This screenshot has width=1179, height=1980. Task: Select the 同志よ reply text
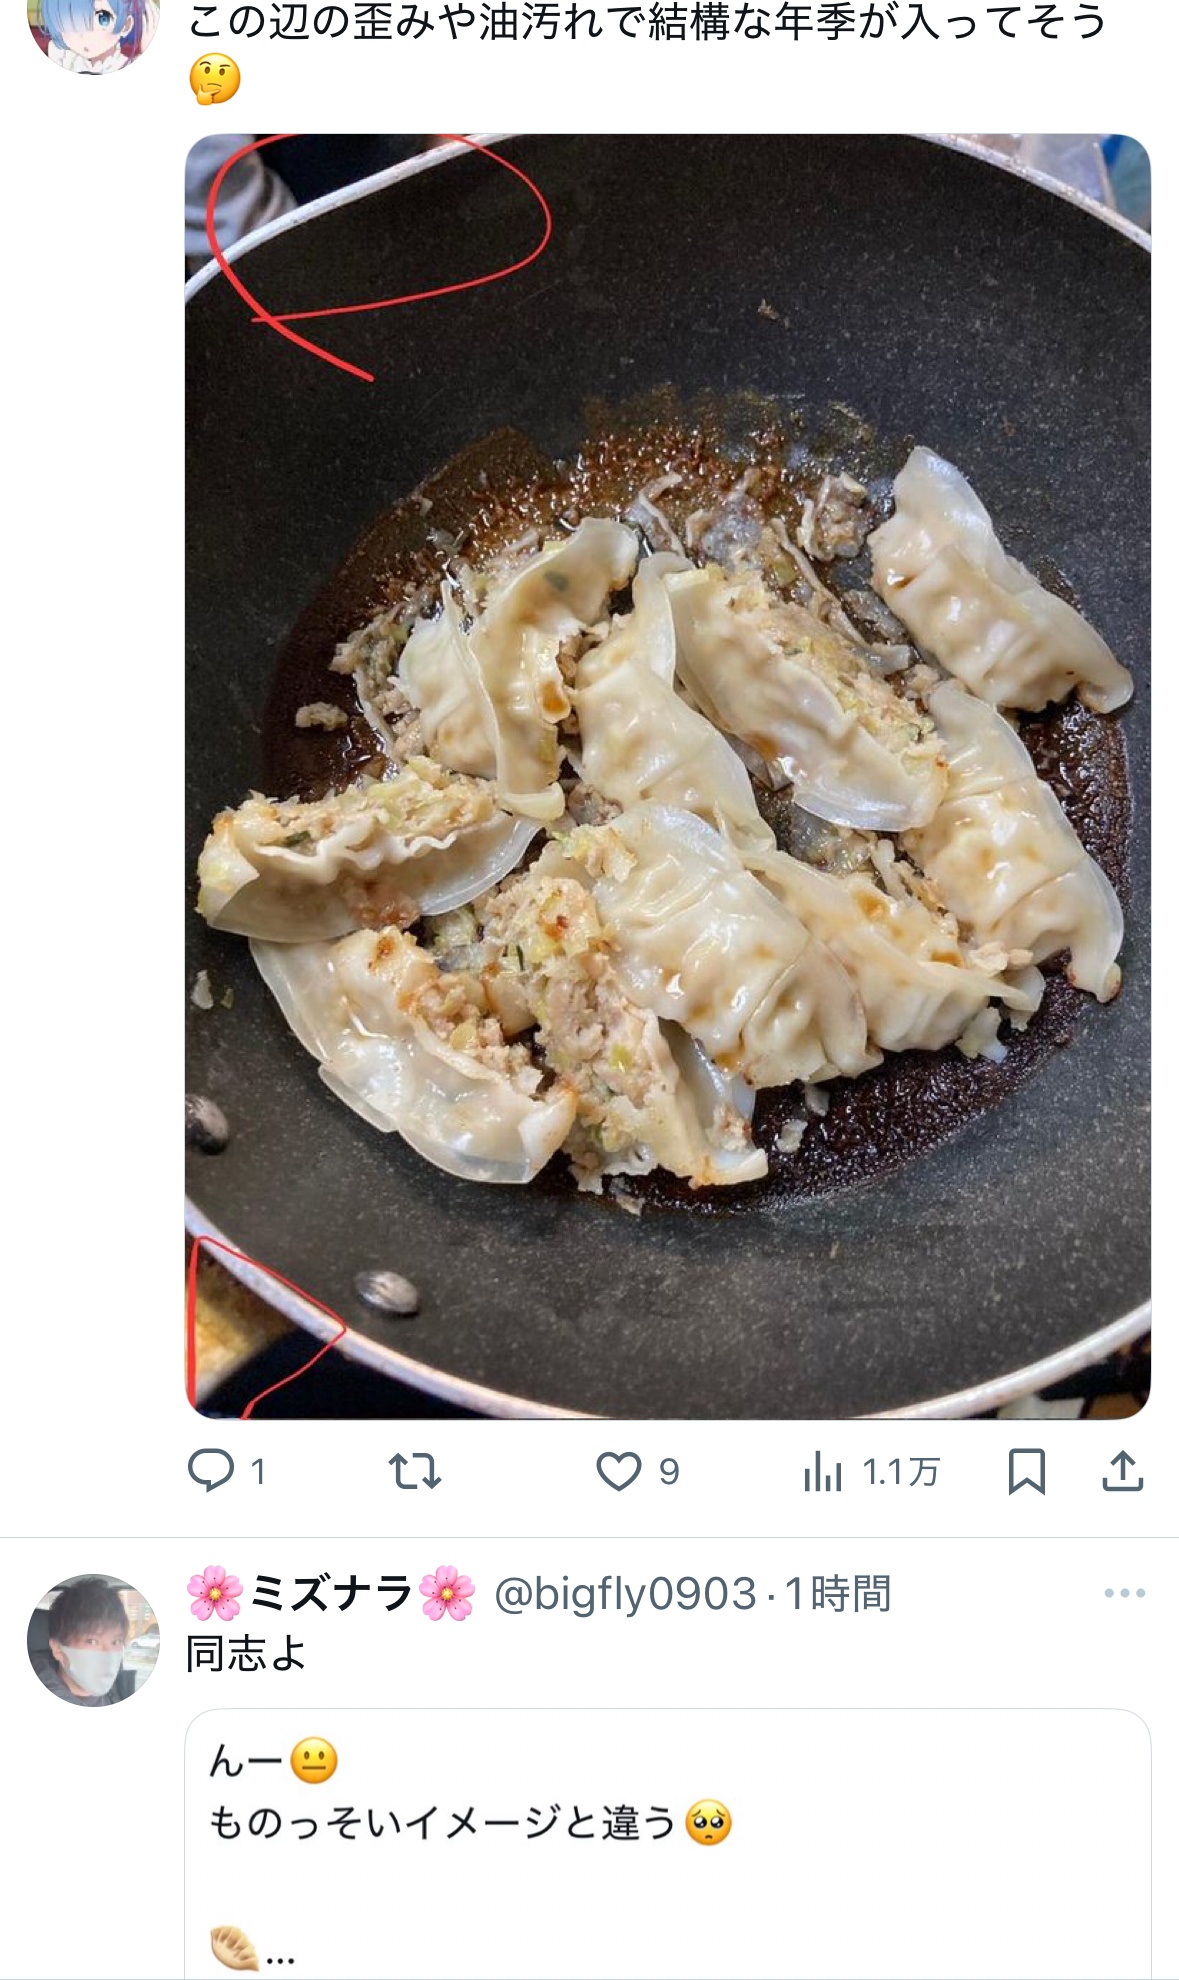(x=246, y=1654)
